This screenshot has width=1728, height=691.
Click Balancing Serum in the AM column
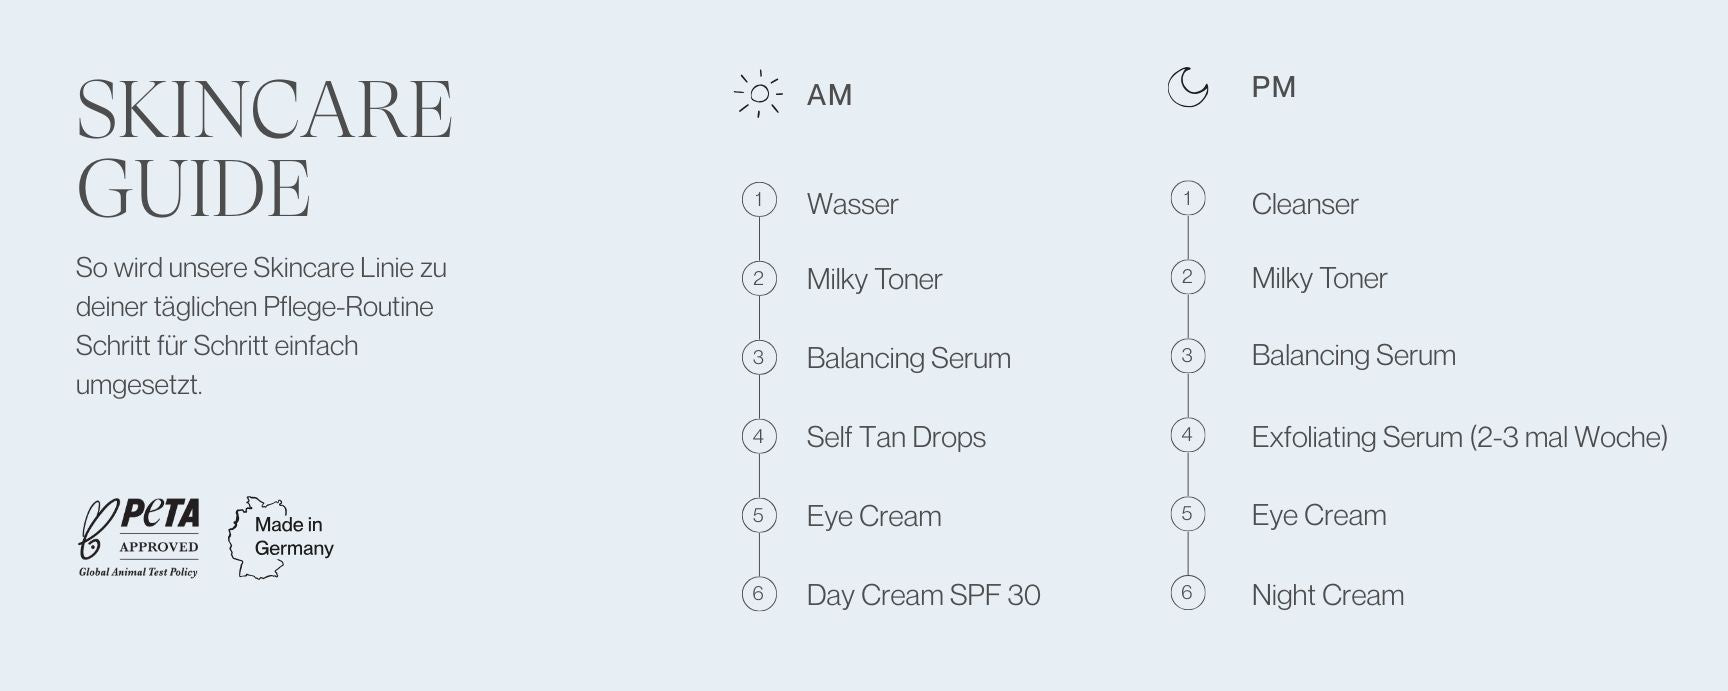(x=908, y=358)
